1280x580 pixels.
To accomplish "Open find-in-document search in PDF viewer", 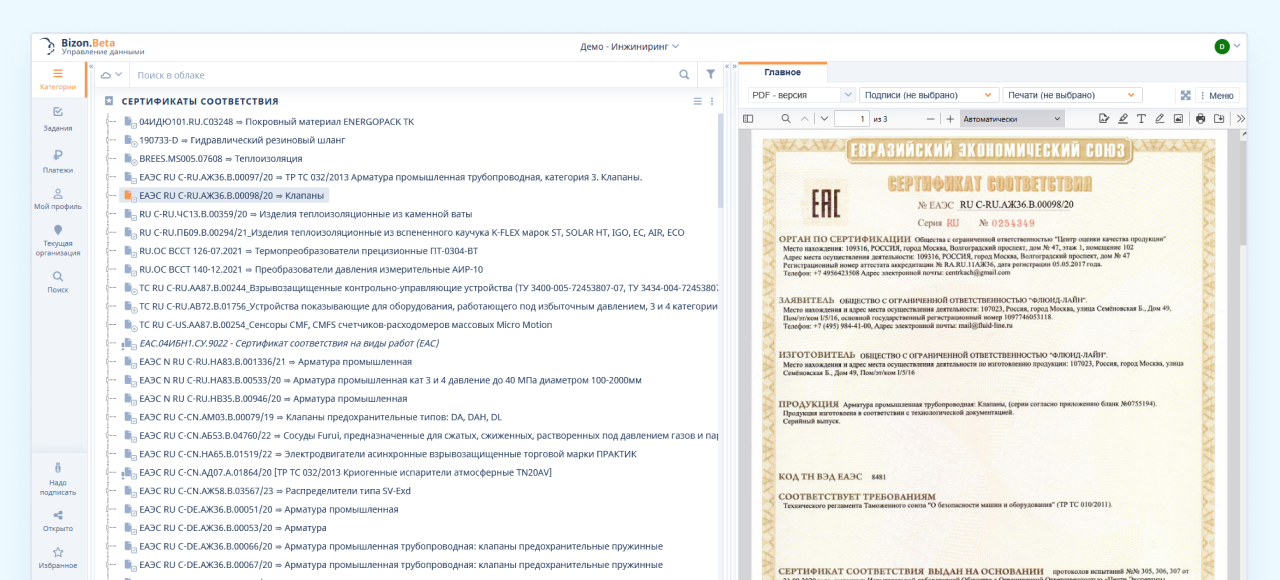I will coord(786,119).
